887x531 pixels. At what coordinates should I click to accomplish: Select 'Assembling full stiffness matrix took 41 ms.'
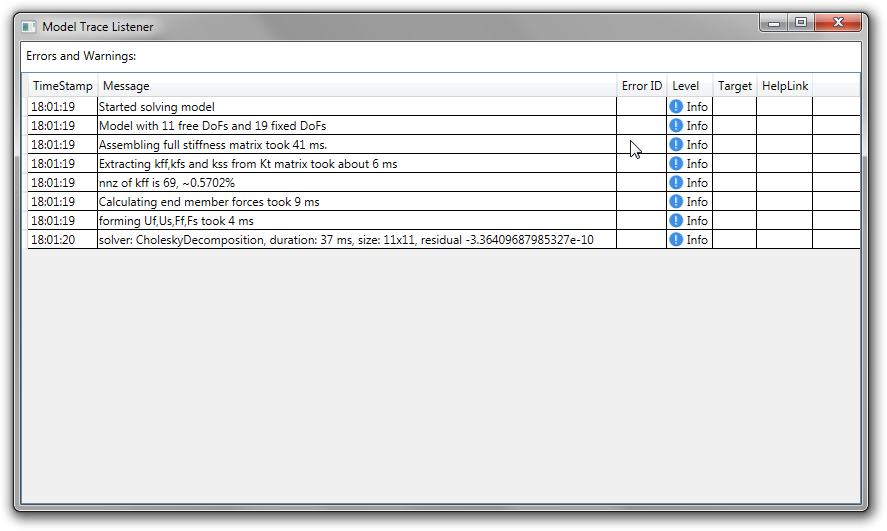213,145
